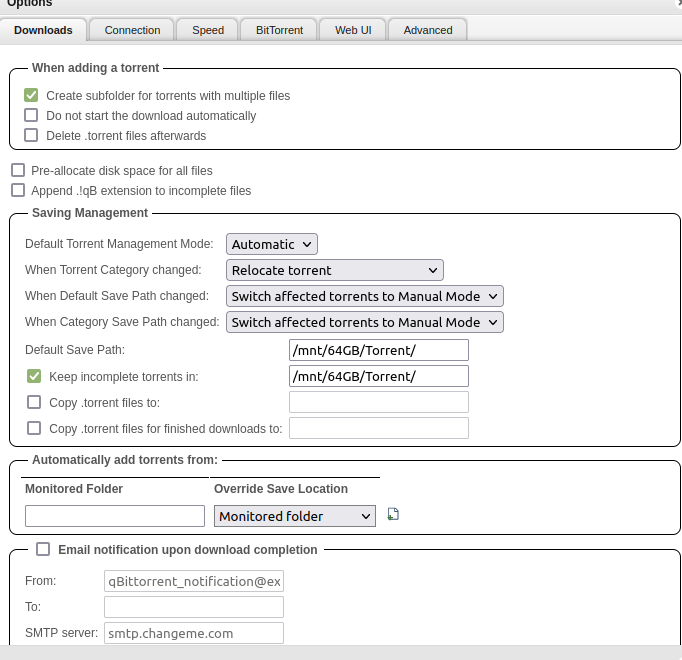Image resolution: width=682 pixels, height=660 pixels.
Task: Uncheck Keep incomplete torrents in
Action: (34, 376)
